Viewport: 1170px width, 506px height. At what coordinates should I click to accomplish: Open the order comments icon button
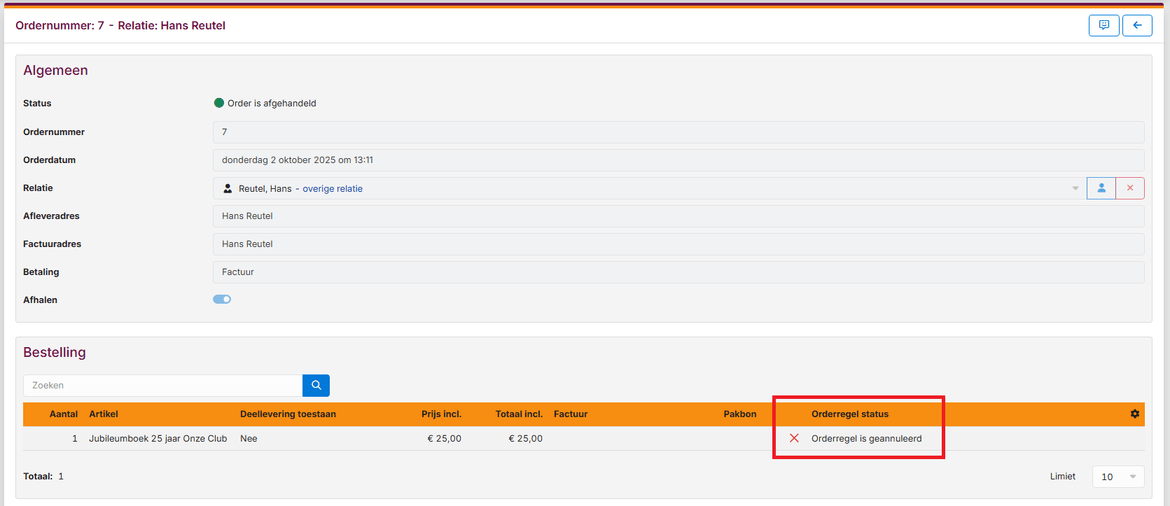pos(1103,26)
